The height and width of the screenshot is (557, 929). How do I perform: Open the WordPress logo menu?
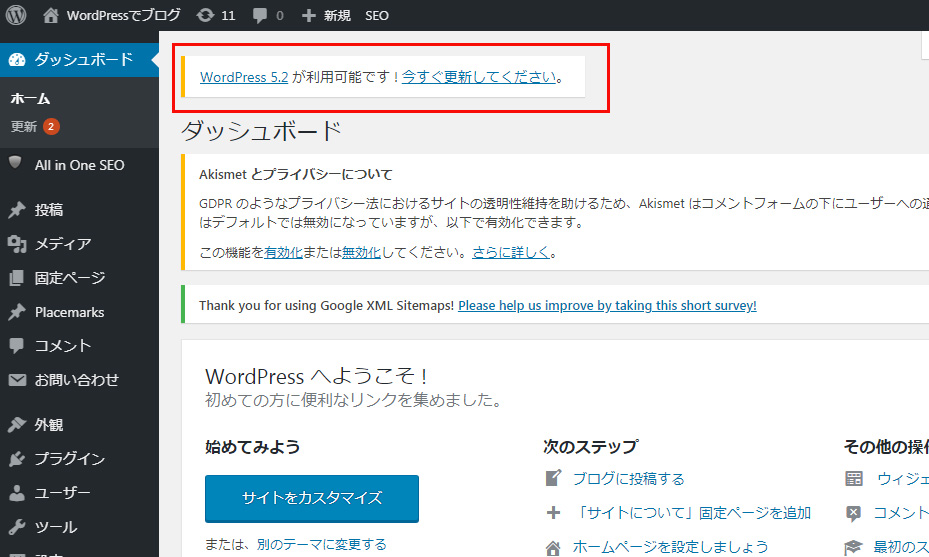pyautogui.click(x=16, y=15)
